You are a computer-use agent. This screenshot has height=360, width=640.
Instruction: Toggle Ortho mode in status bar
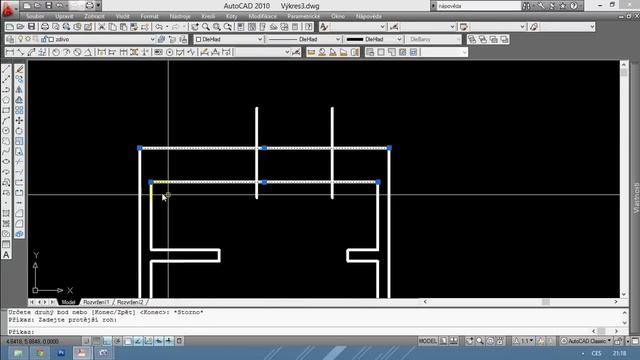coord(107,341)
